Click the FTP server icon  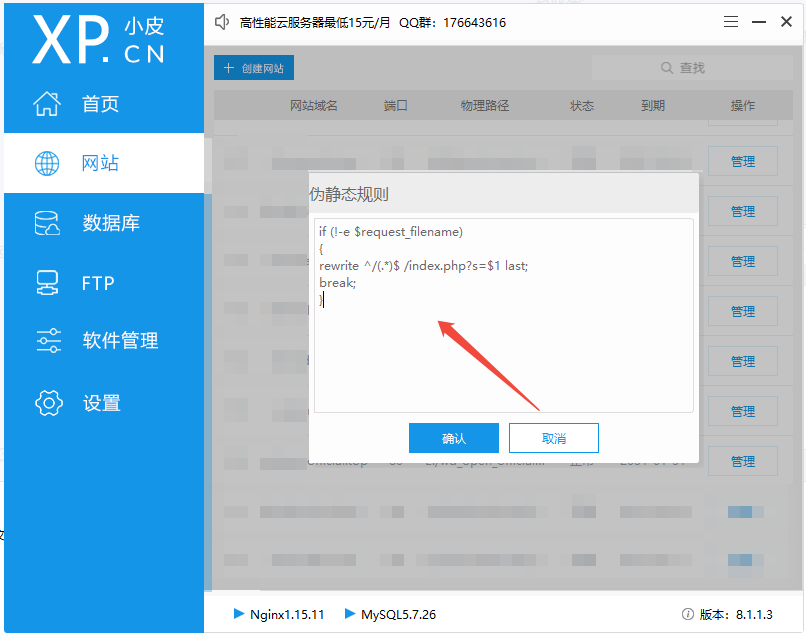point(47,283)
